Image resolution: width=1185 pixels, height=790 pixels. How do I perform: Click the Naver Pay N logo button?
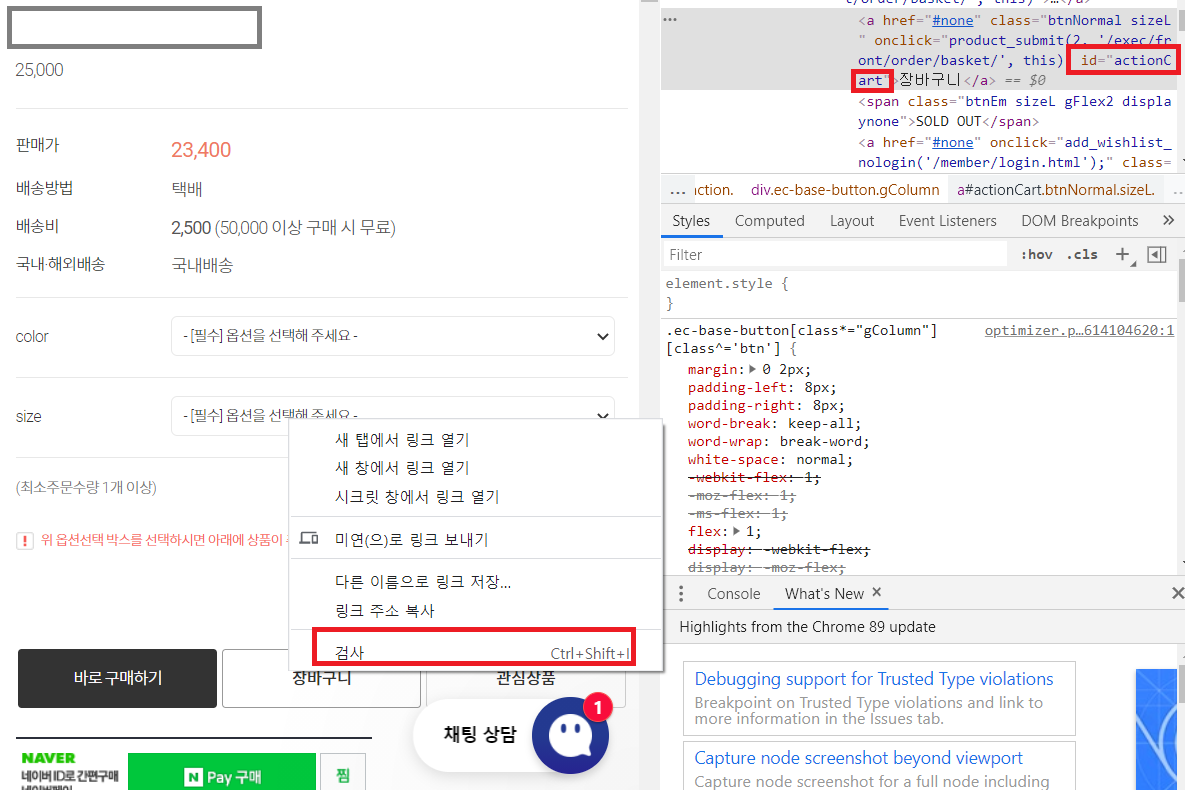point(221,774)
